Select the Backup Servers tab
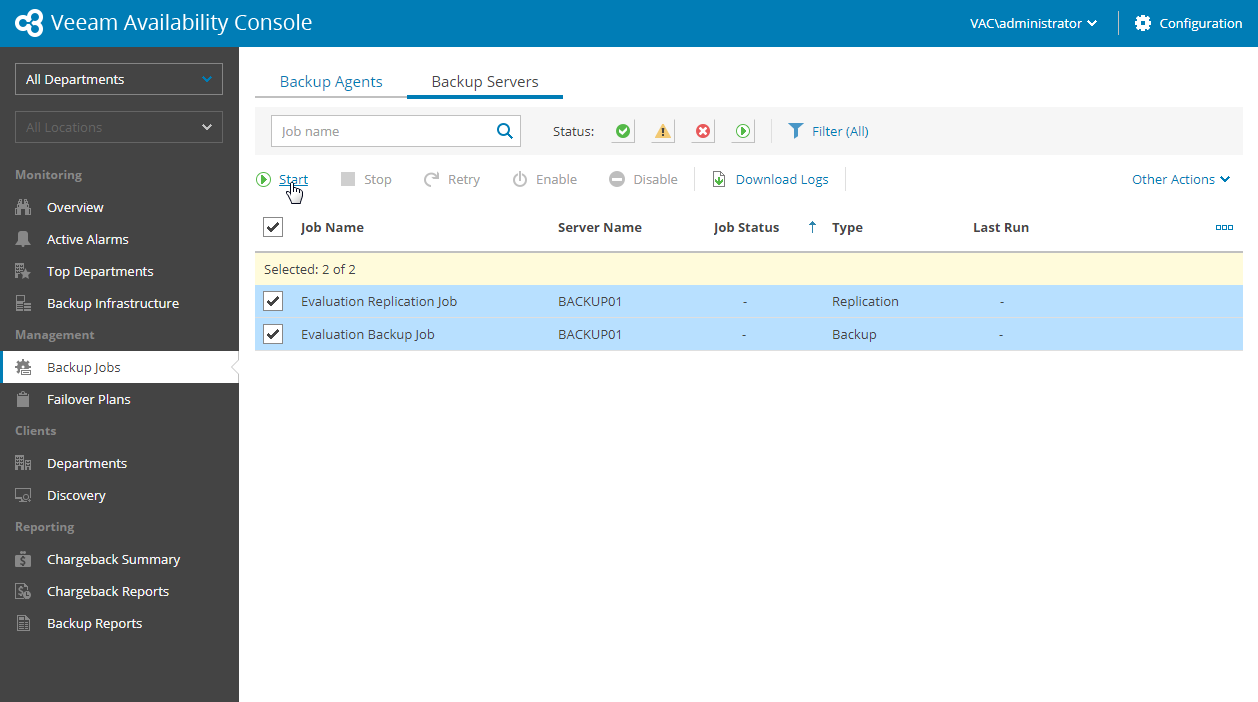 point(485,81)
